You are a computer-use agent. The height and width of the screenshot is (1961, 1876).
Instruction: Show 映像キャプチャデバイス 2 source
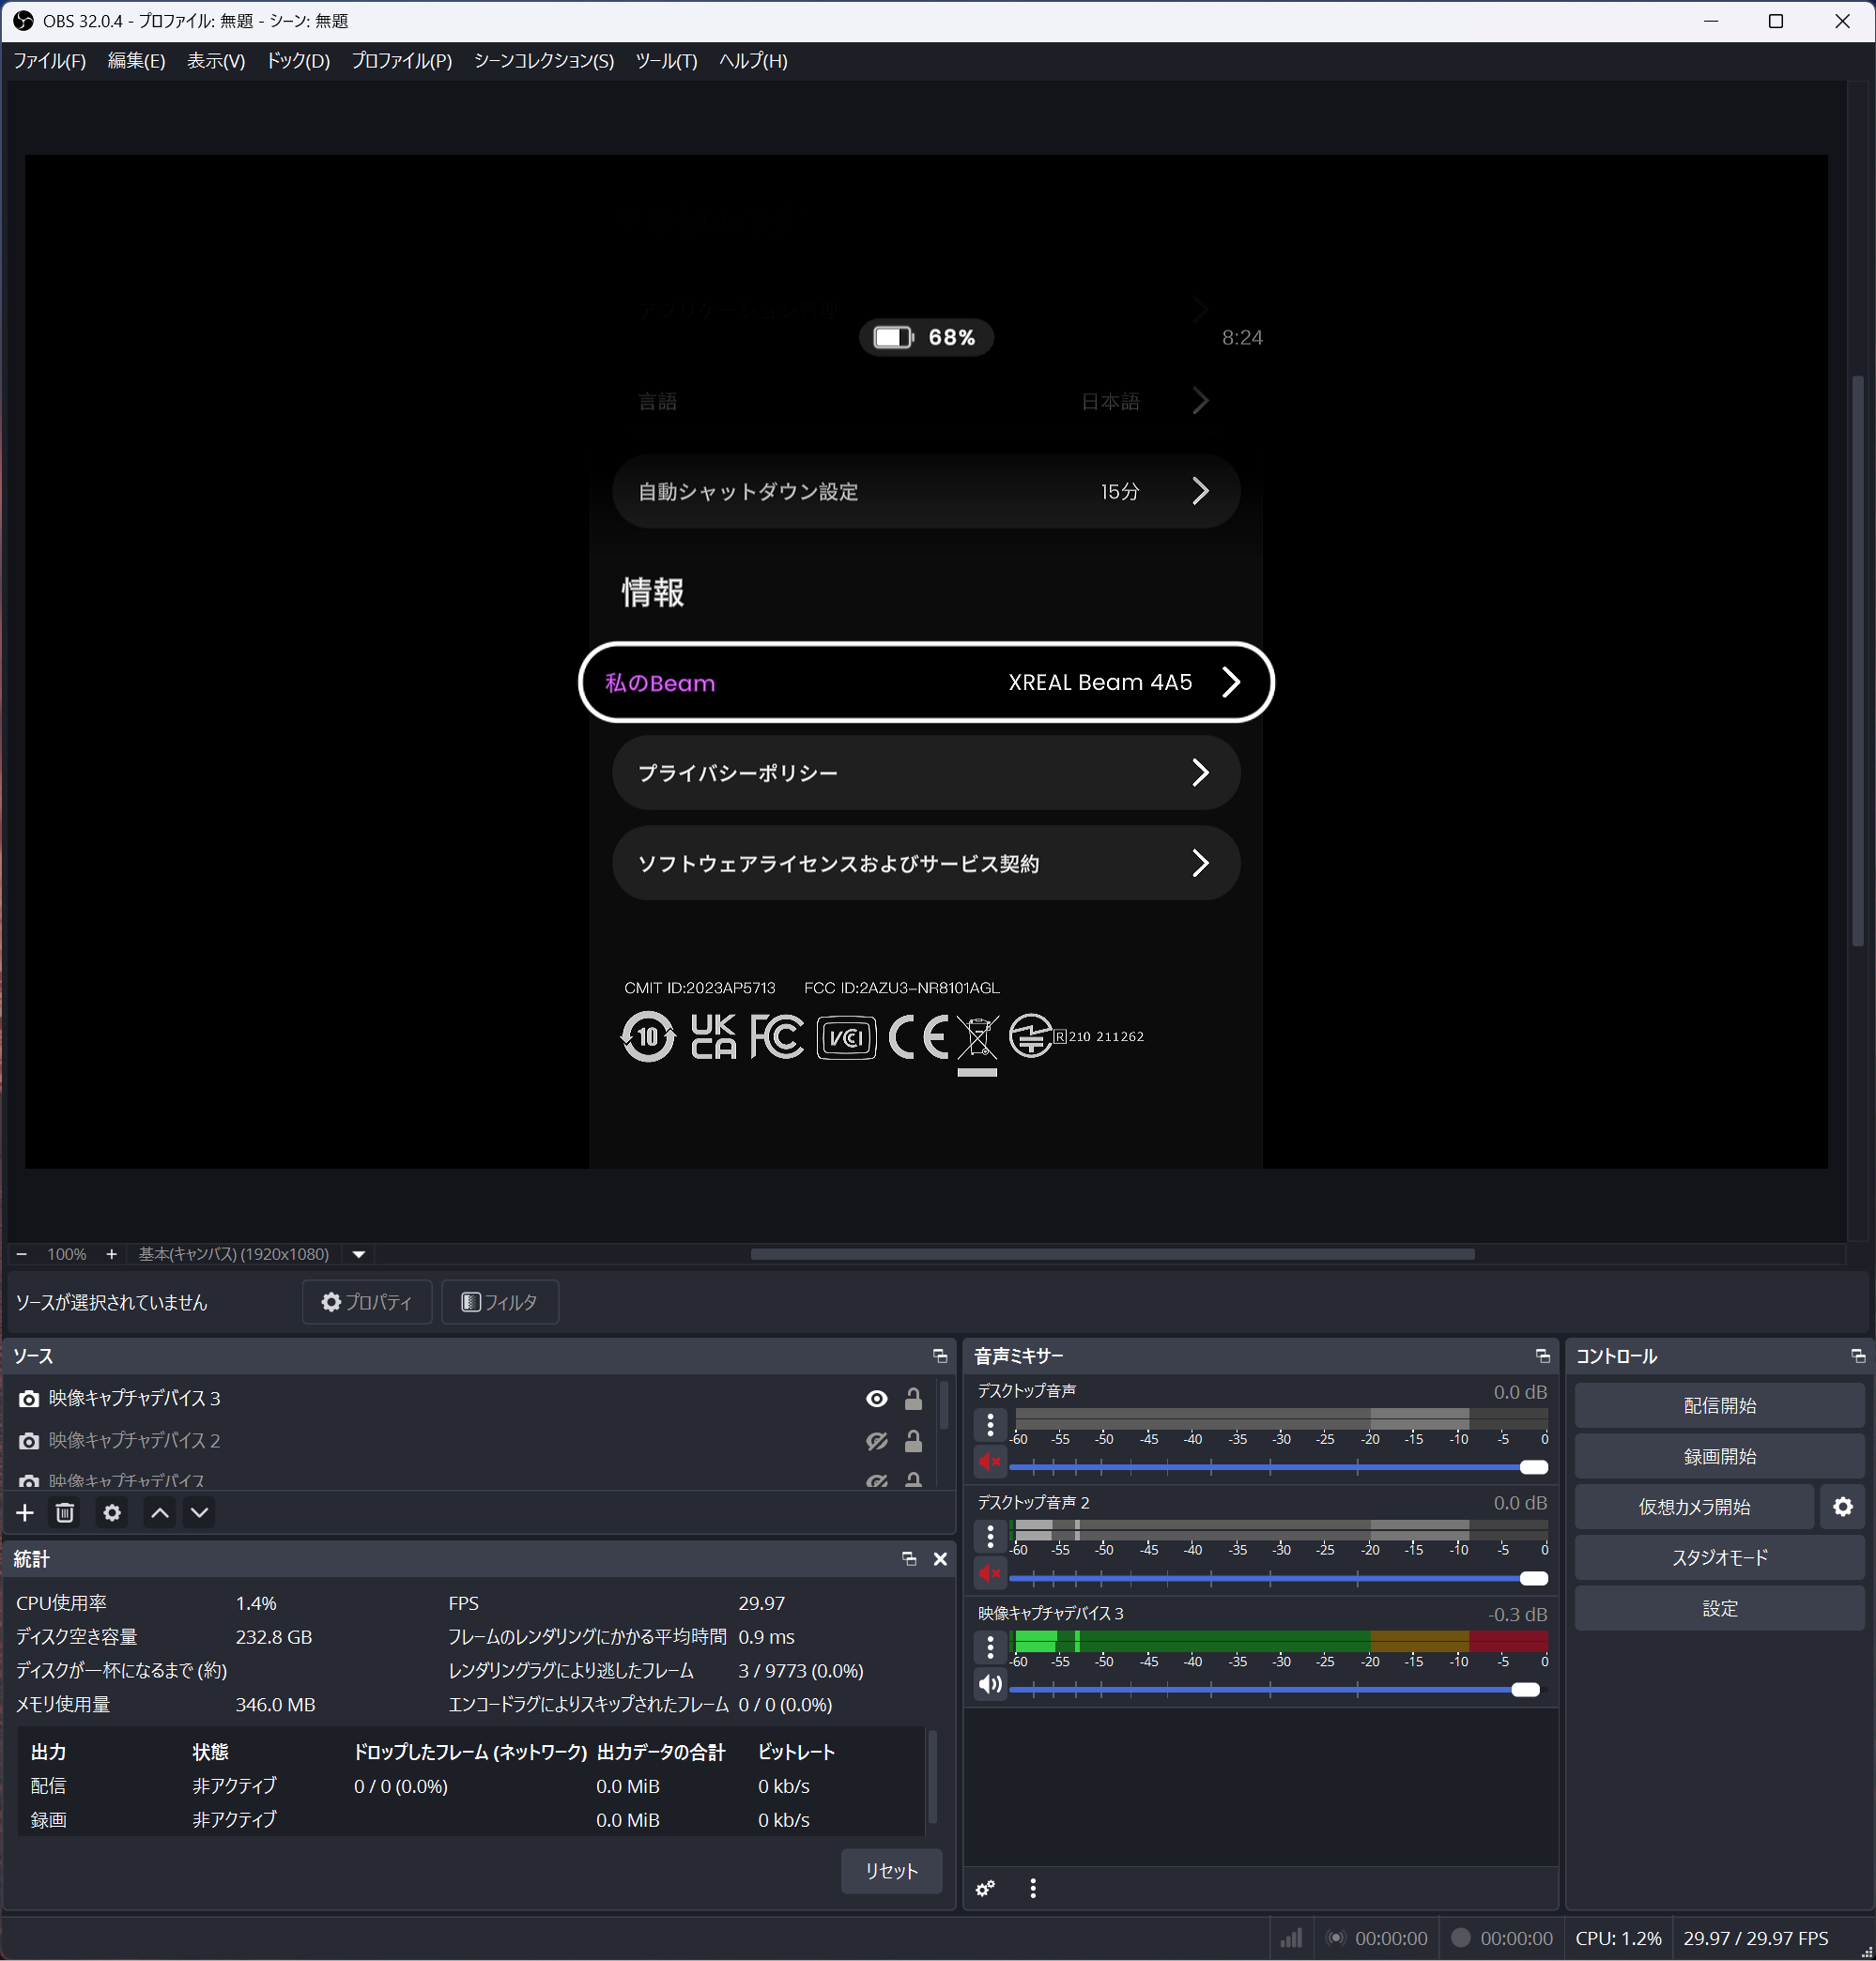(876, 1441)
